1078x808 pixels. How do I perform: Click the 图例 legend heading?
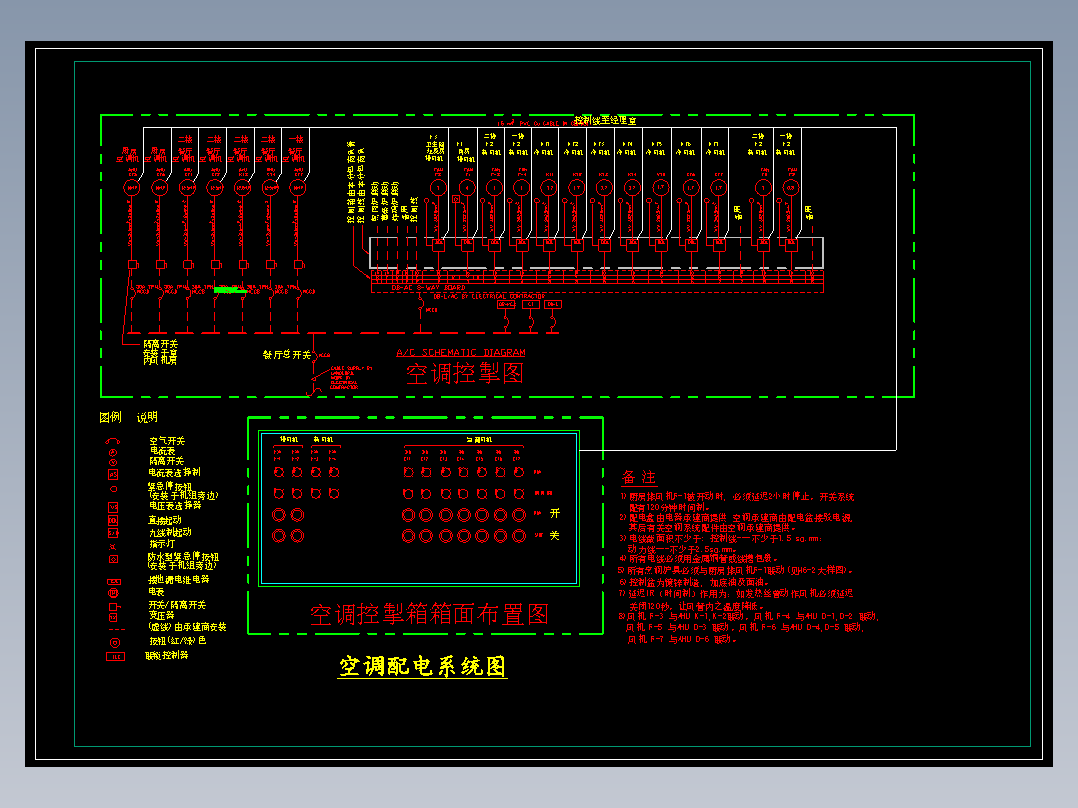[x=110, y=417]
